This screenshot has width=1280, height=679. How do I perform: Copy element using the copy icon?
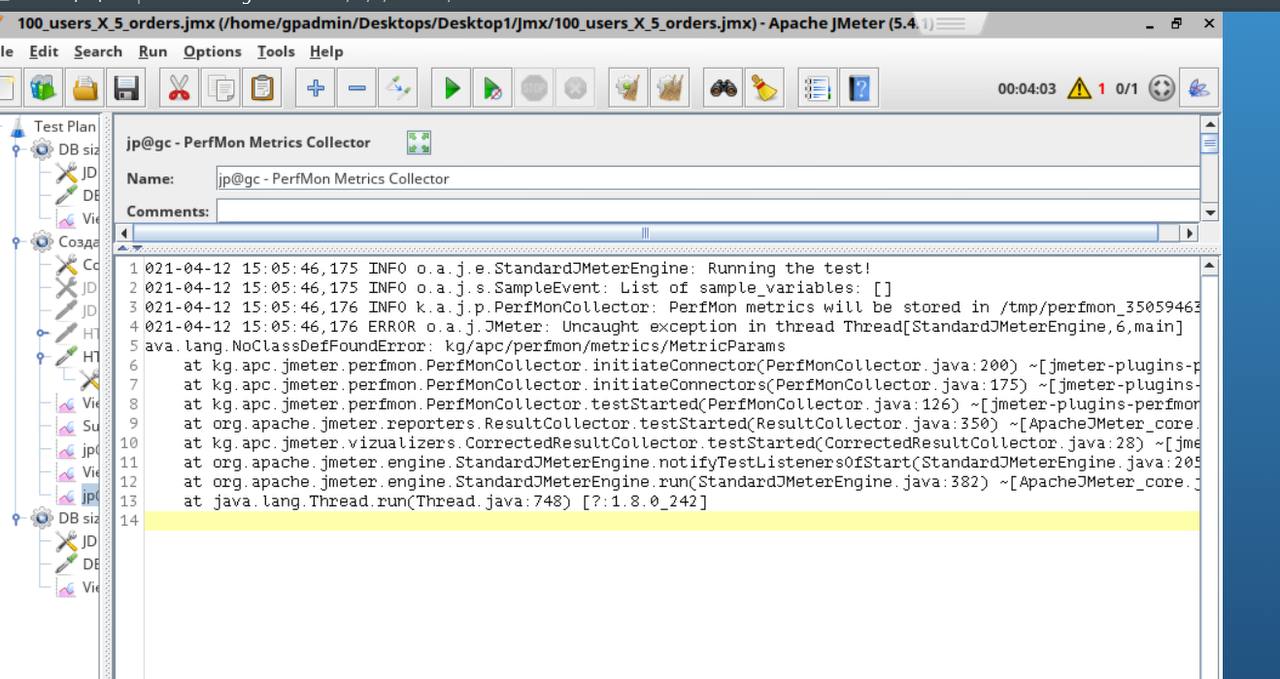[221, 89]
